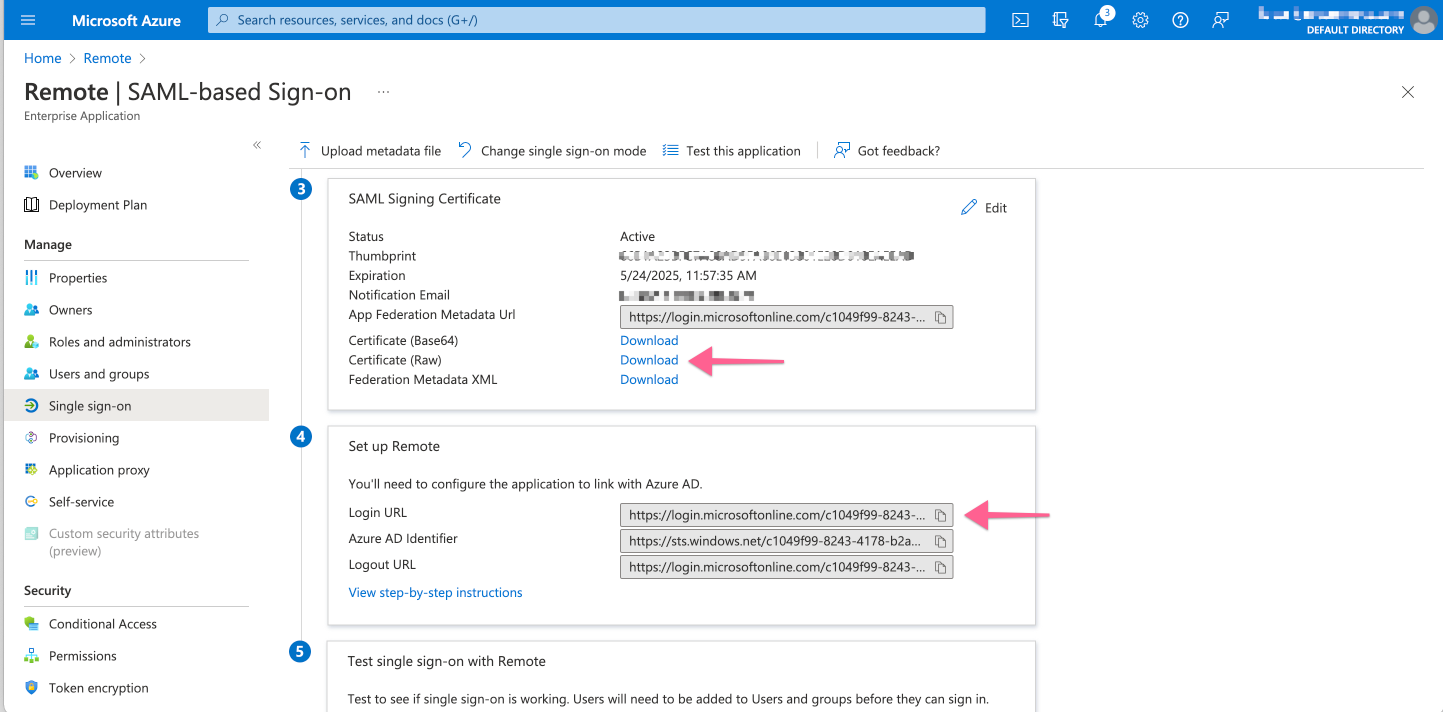Open Azure Cloud Shell
This screenshot has height=712, width=1443.
(1019, 20)
